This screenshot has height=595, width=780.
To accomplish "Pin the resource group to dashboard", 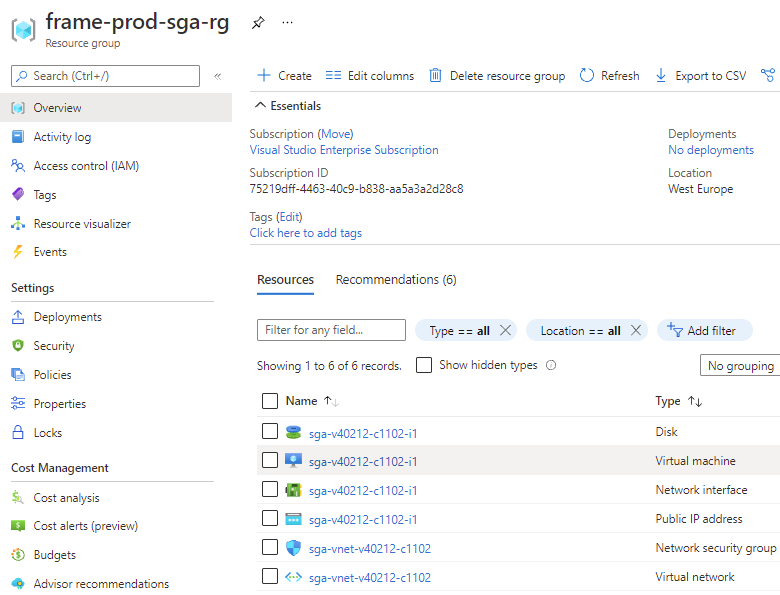I will (258, 22).
